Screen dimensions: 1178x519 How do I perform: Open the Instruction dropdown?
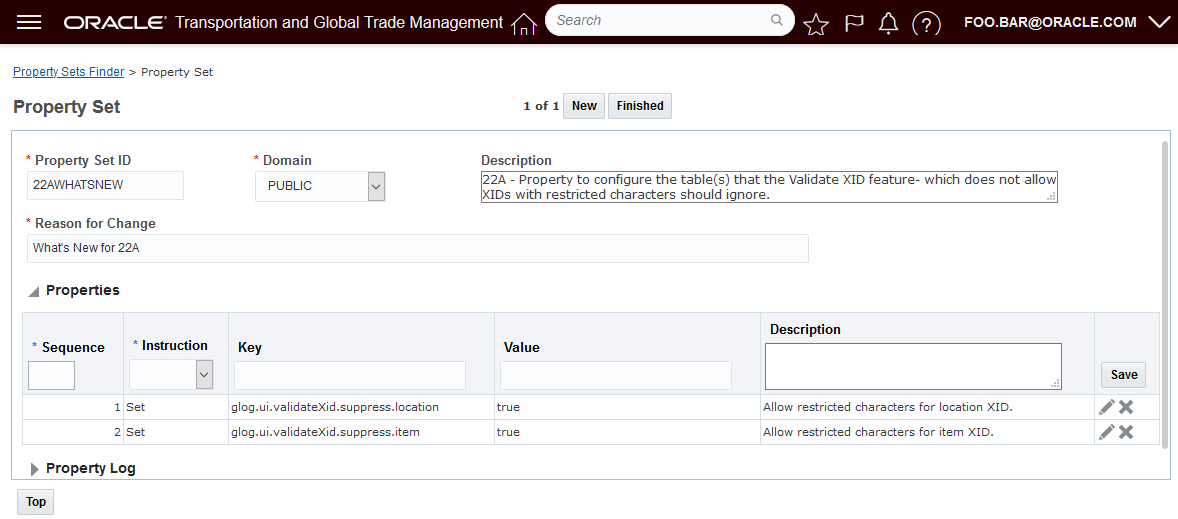point(204,374)
